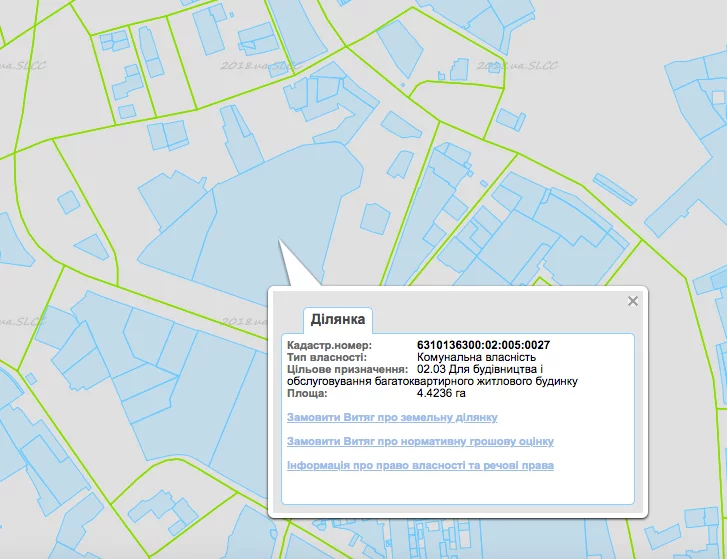Click the 4.4236 га area value
Image resolution: width=727 pixels, height=559 pixels.
point(441,394)
